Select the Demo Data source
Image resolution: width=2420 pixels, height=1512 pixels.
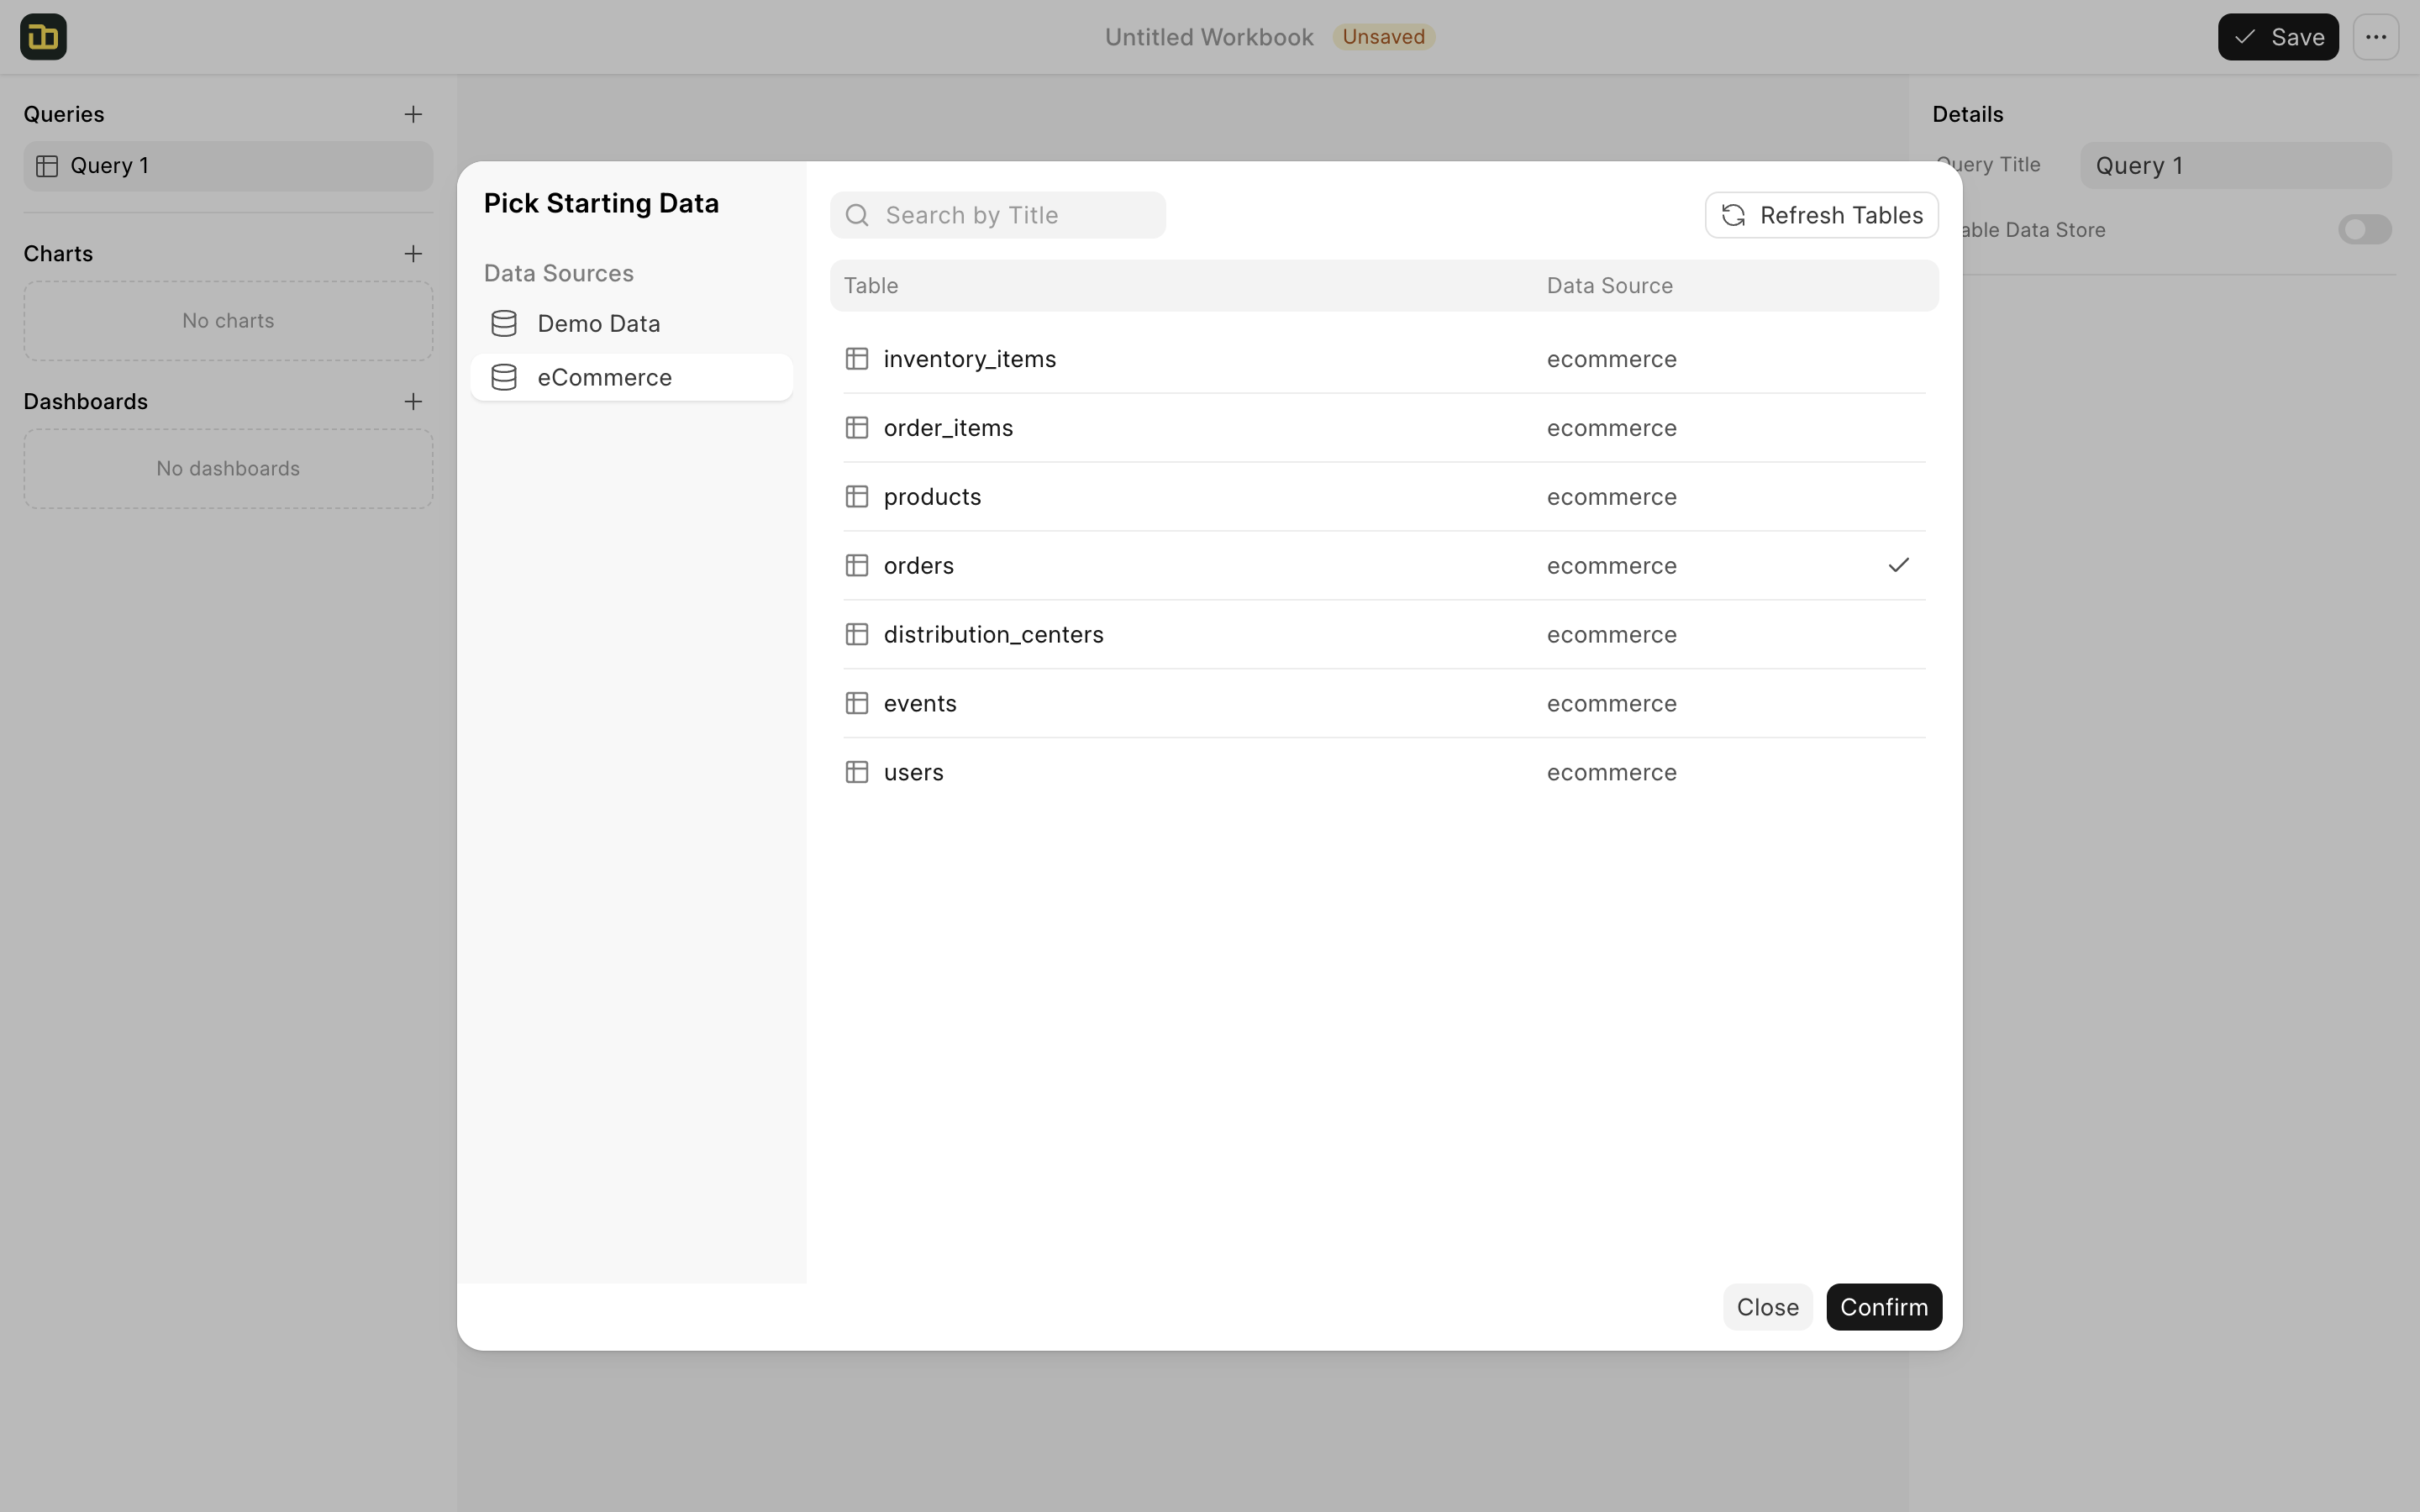(632, 324)
